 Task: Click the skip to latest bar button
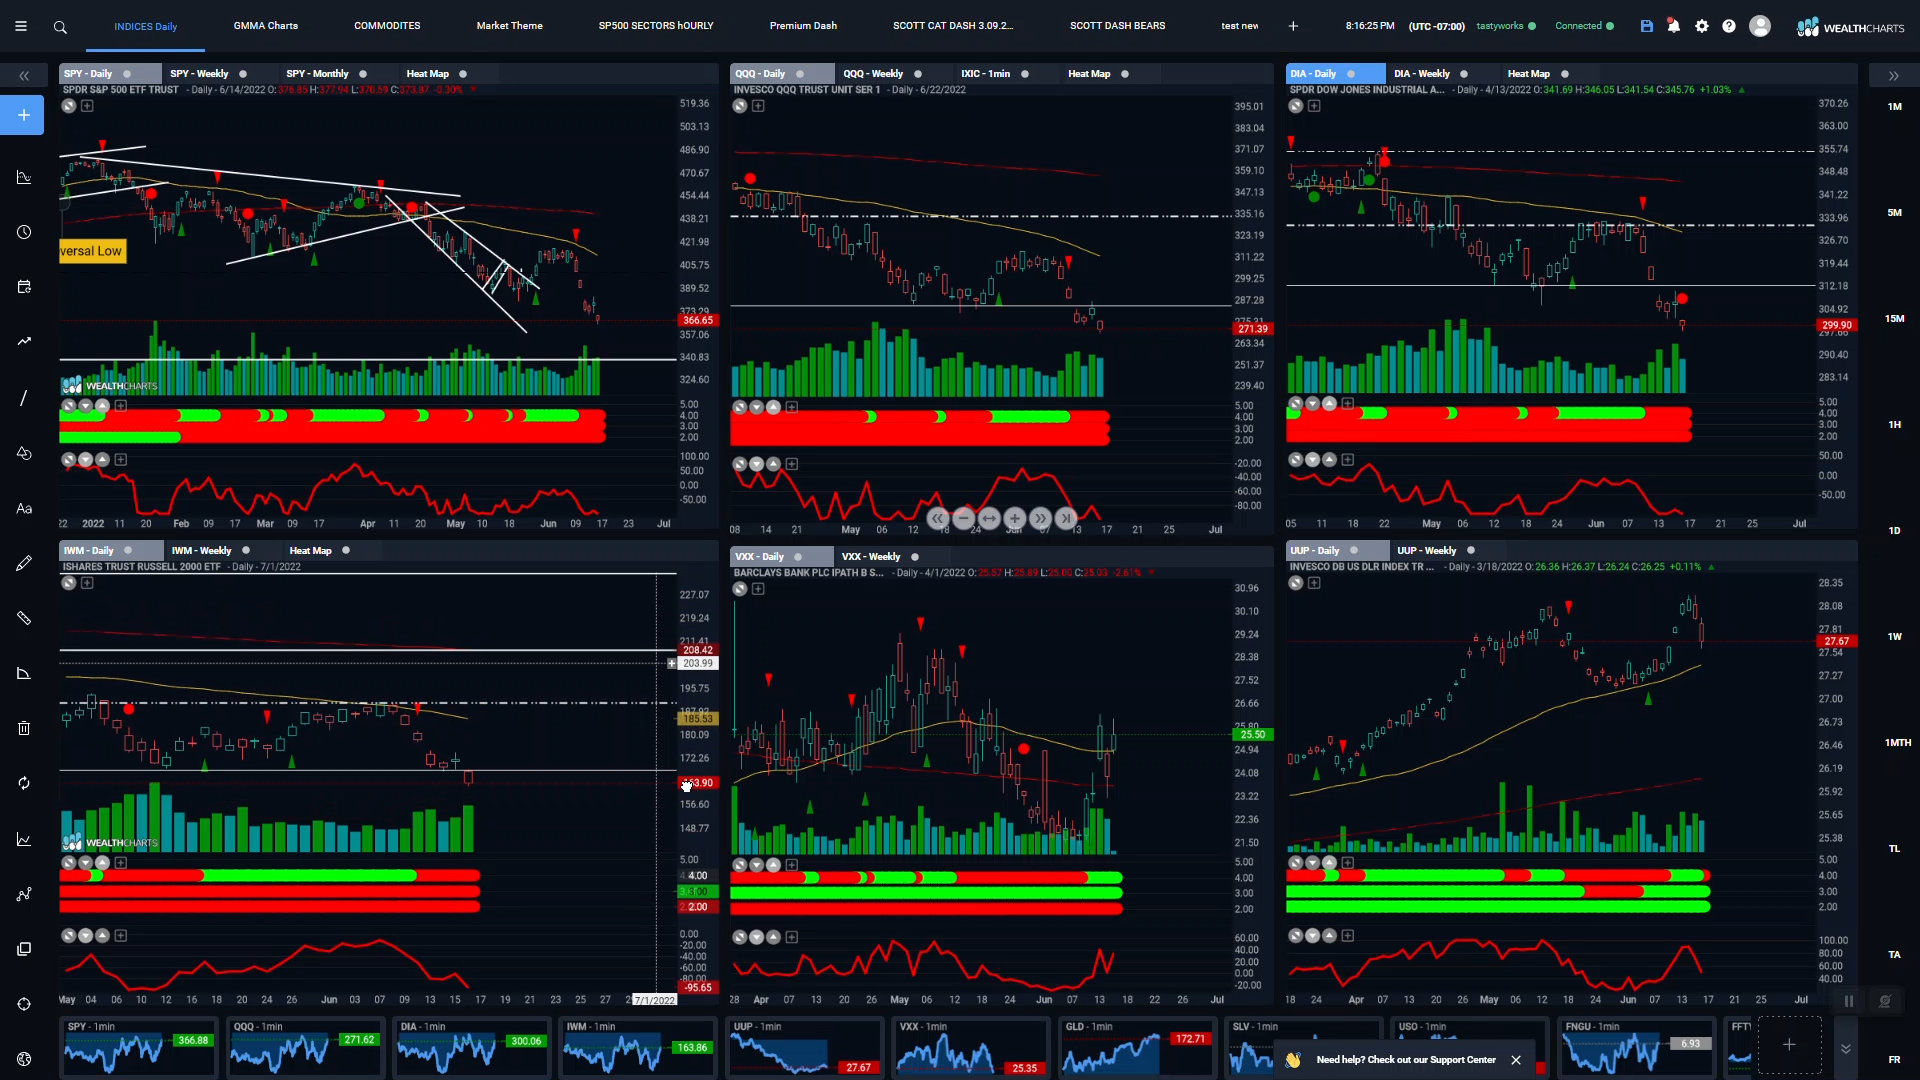click(x=1067, y=518)
